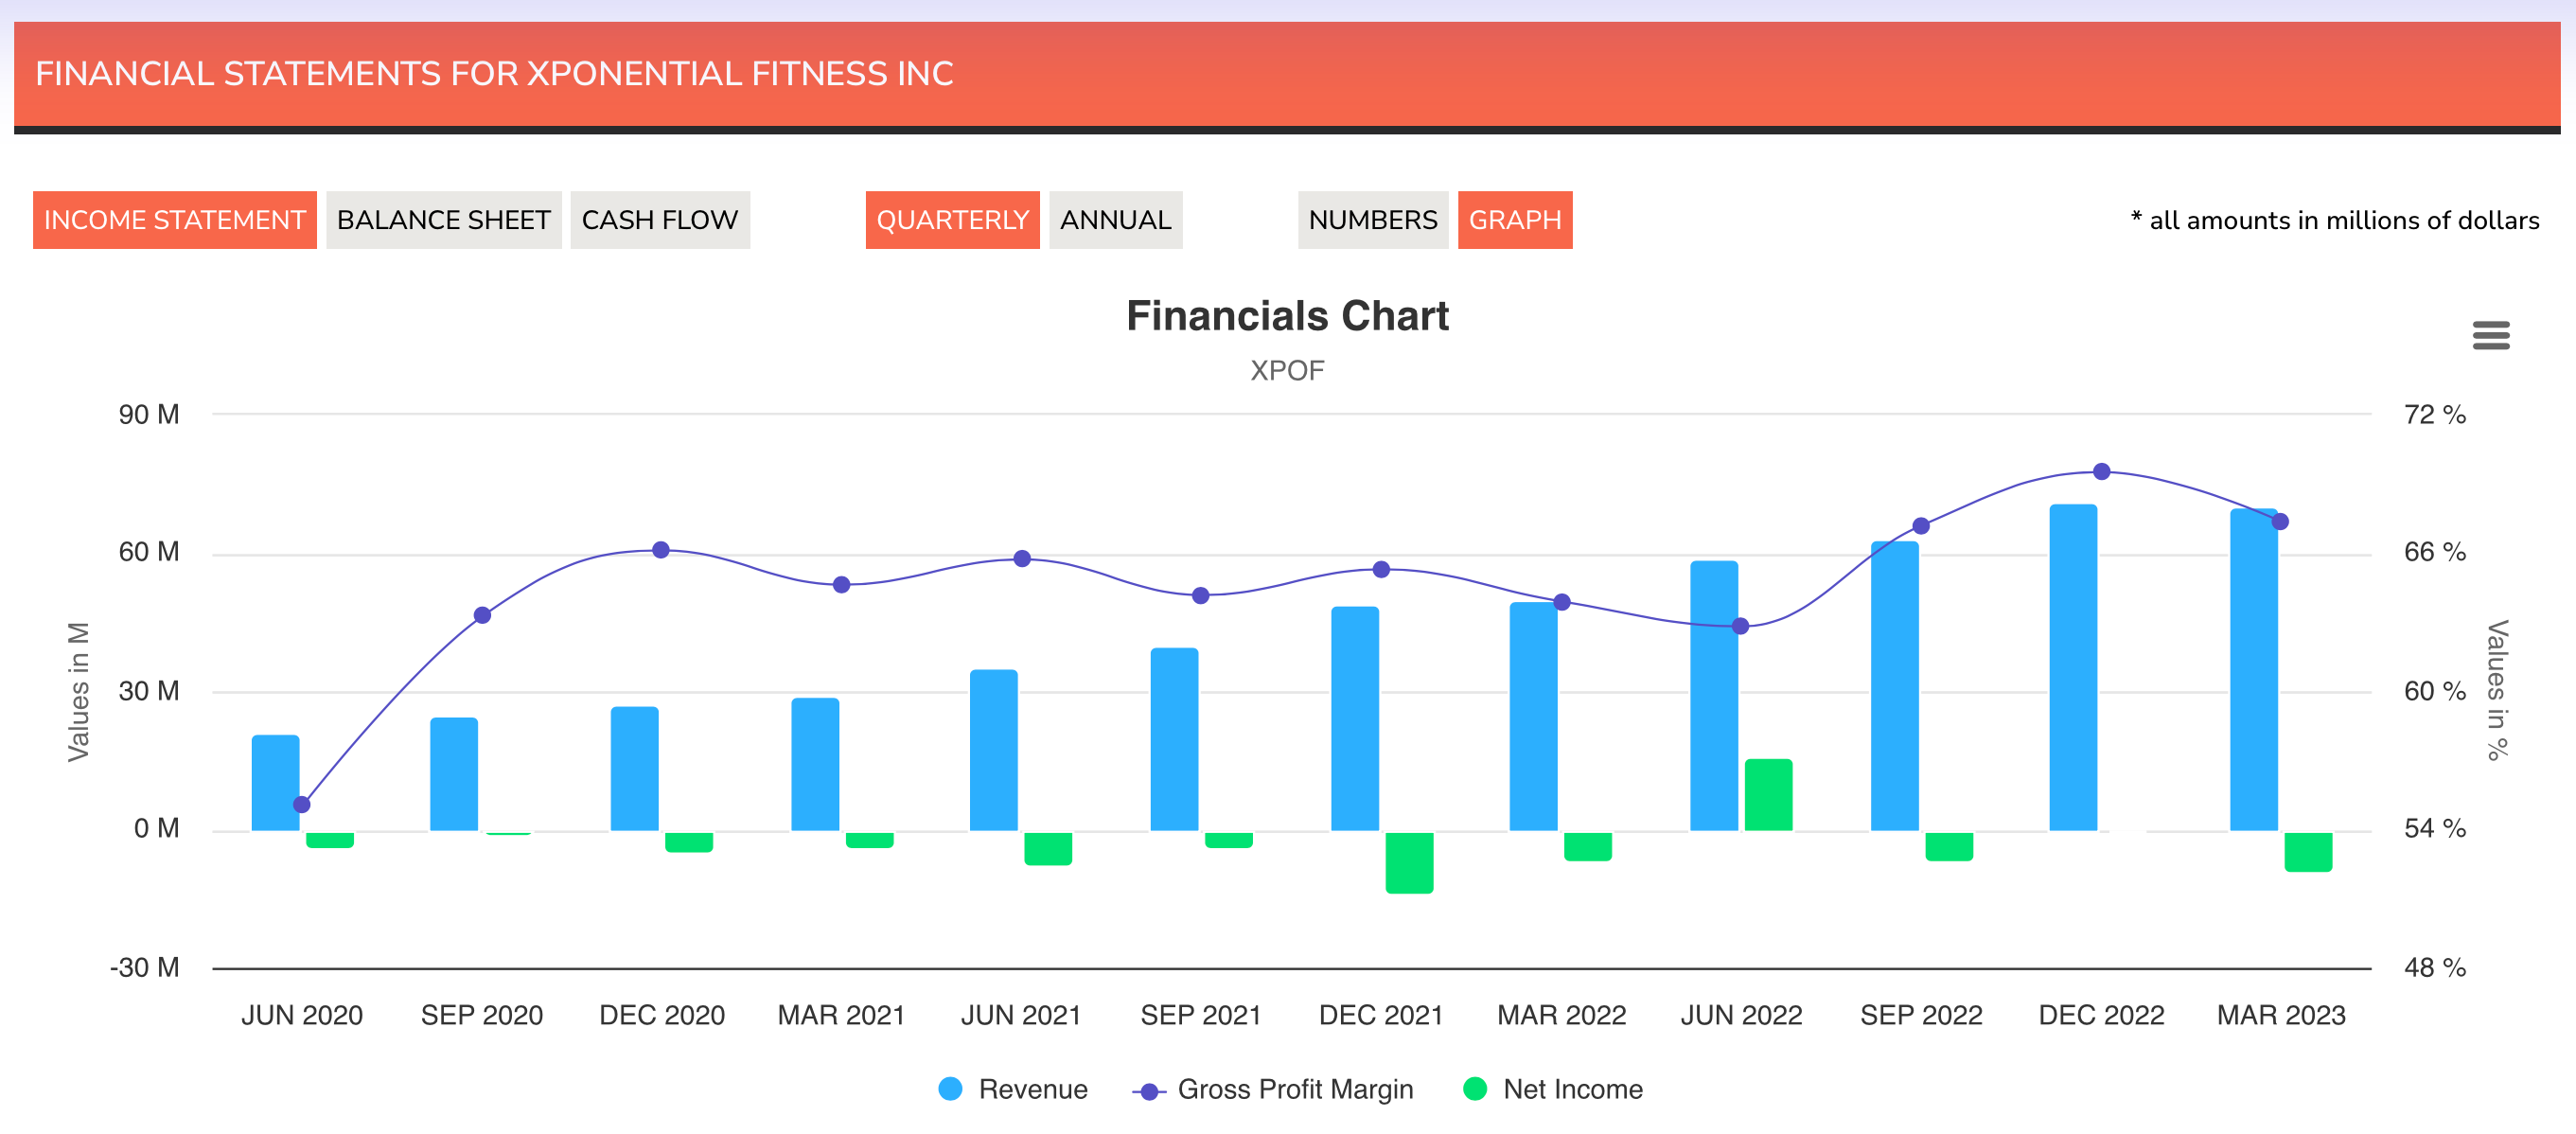Click the JUN 2020 revenue bar
Viewport: 2576px width, 1134px height.
click(275, 783)
